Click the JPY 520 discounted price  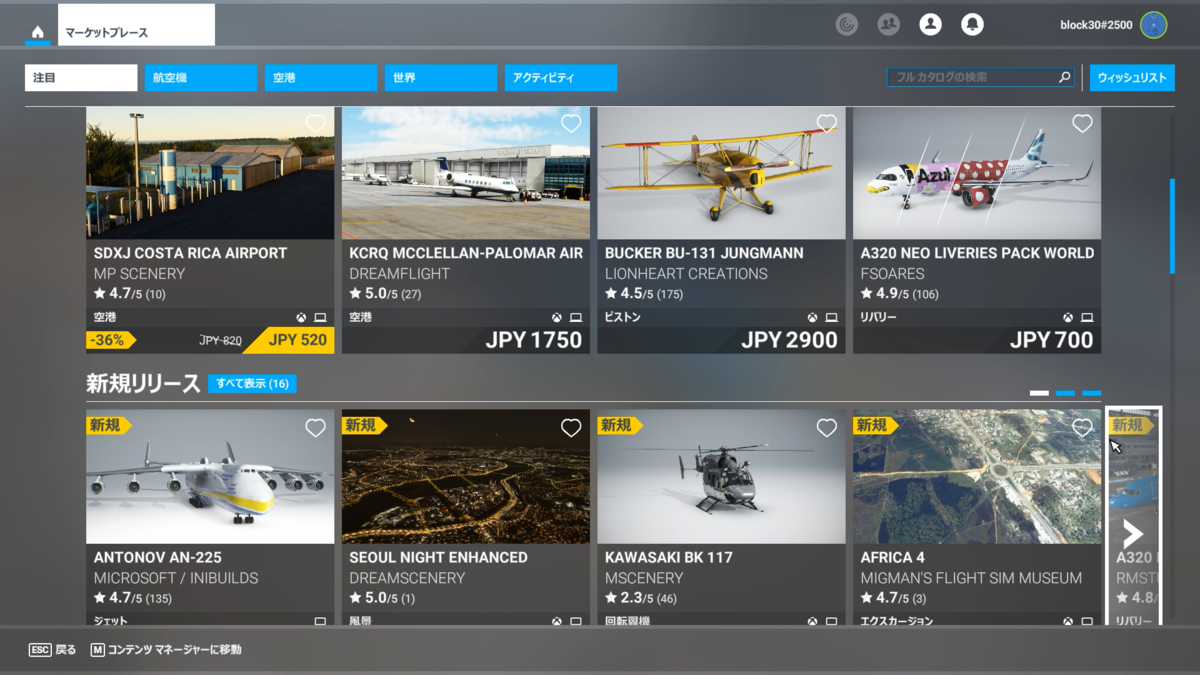(297, 340)
